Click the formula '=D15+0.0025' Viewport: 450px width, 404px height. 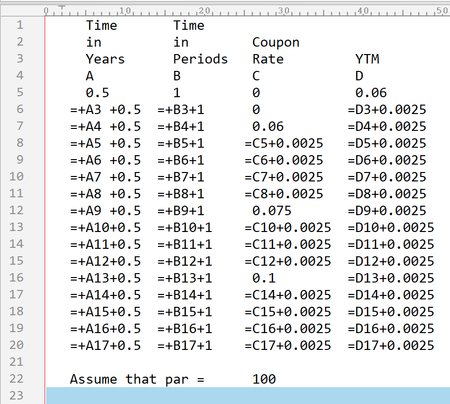(x=391, y=312)
